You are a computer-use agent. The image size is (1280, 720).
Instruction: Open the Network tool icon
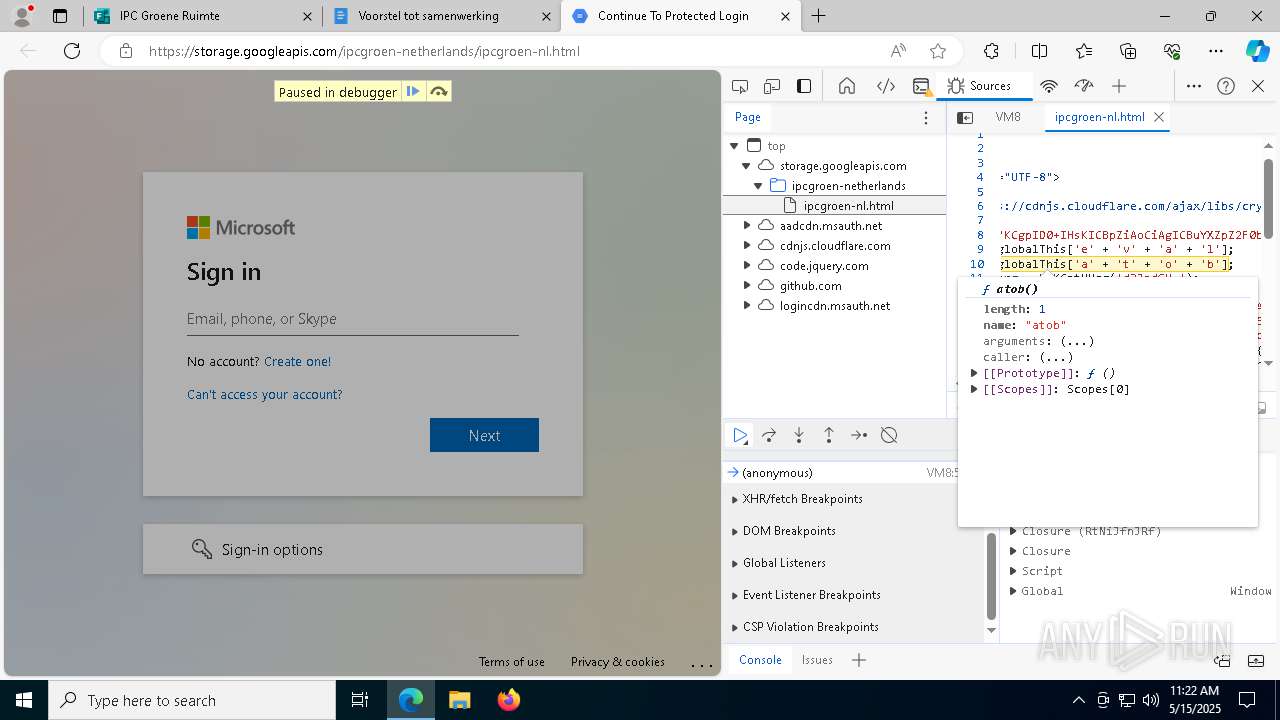[x=1049, y=86]
